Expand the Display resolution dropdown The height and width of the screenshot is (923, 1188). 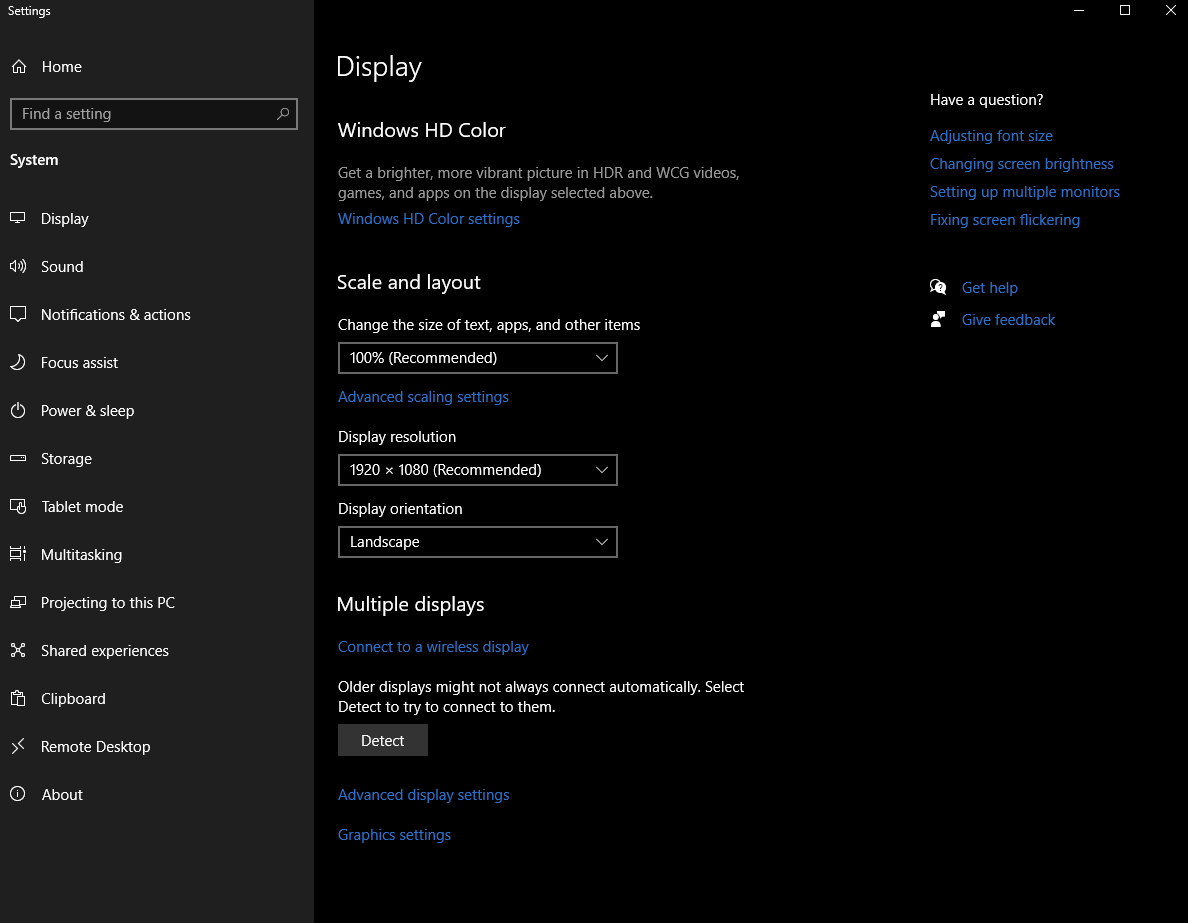pyautogui.click(x=477, y=470)
